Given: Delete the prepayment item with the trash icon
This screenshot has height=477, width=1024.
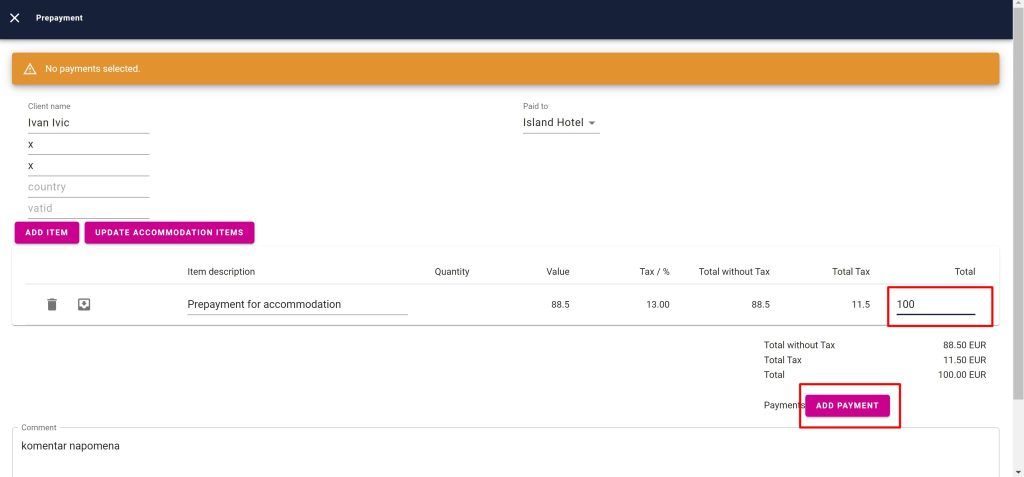Looking at the screenshot, I should 52,304.
